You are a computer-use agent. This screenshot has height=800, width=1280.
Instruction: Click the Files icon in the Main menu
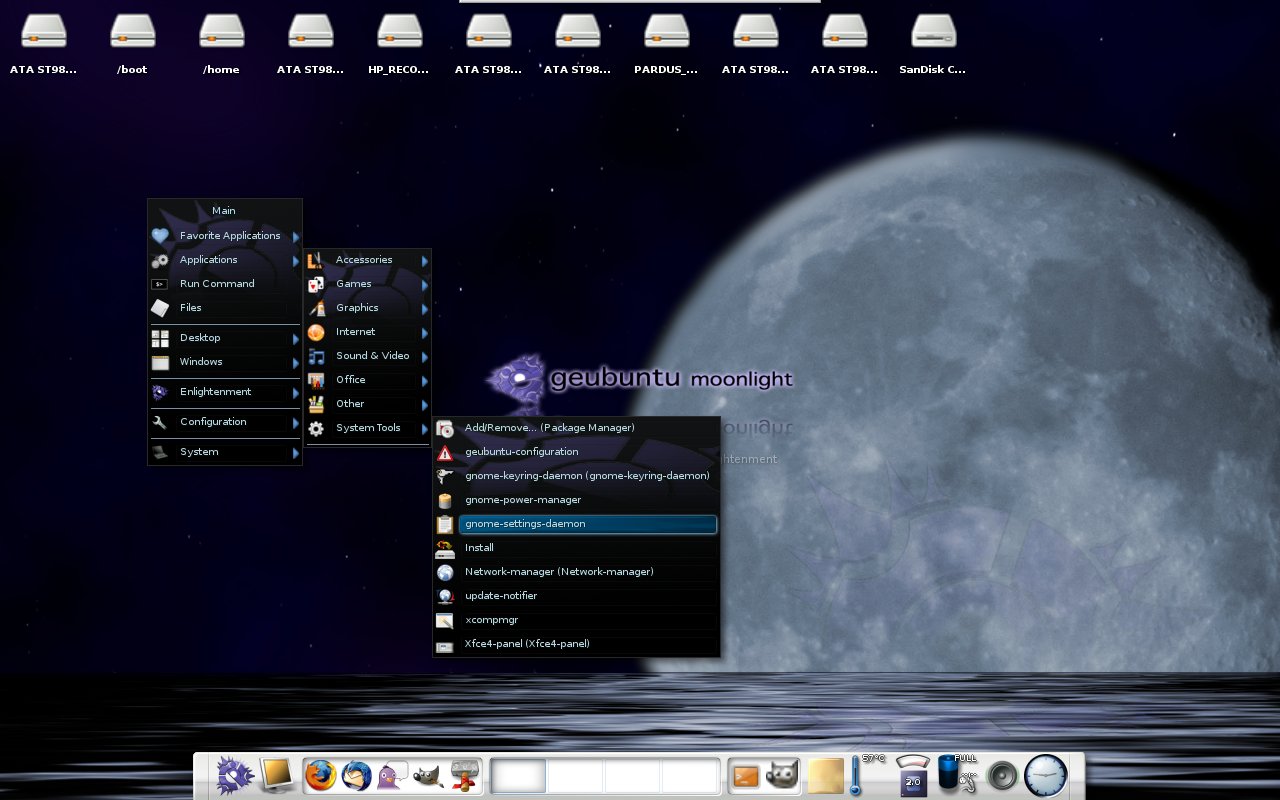click(x=160, y=308)
